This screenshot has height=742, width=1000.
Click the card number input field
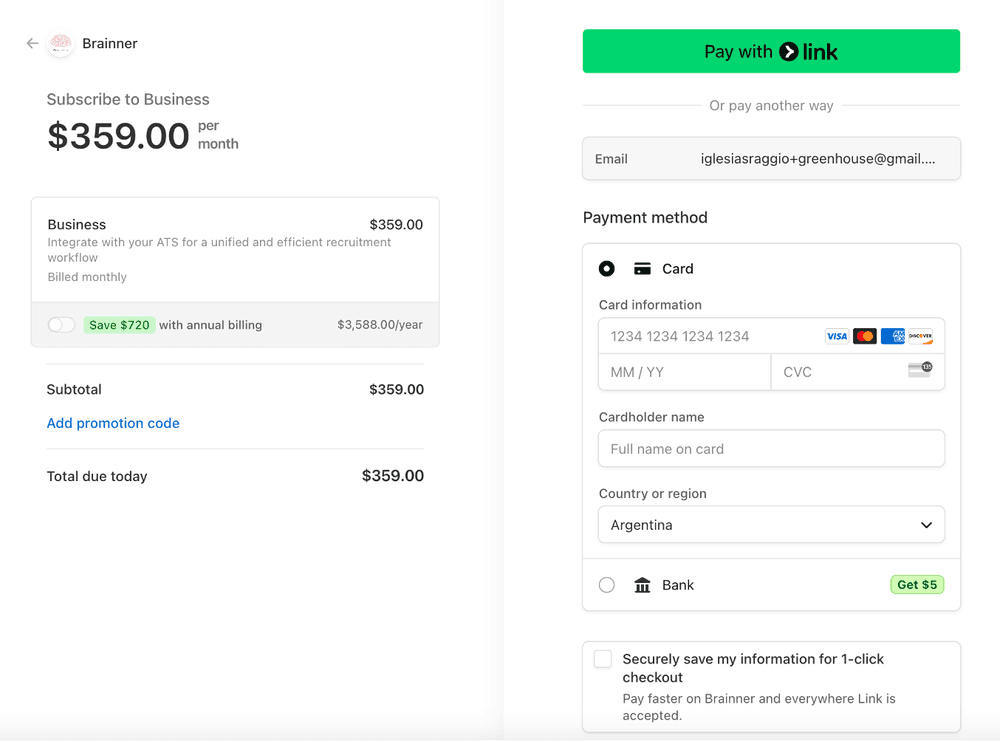(710, 336)
